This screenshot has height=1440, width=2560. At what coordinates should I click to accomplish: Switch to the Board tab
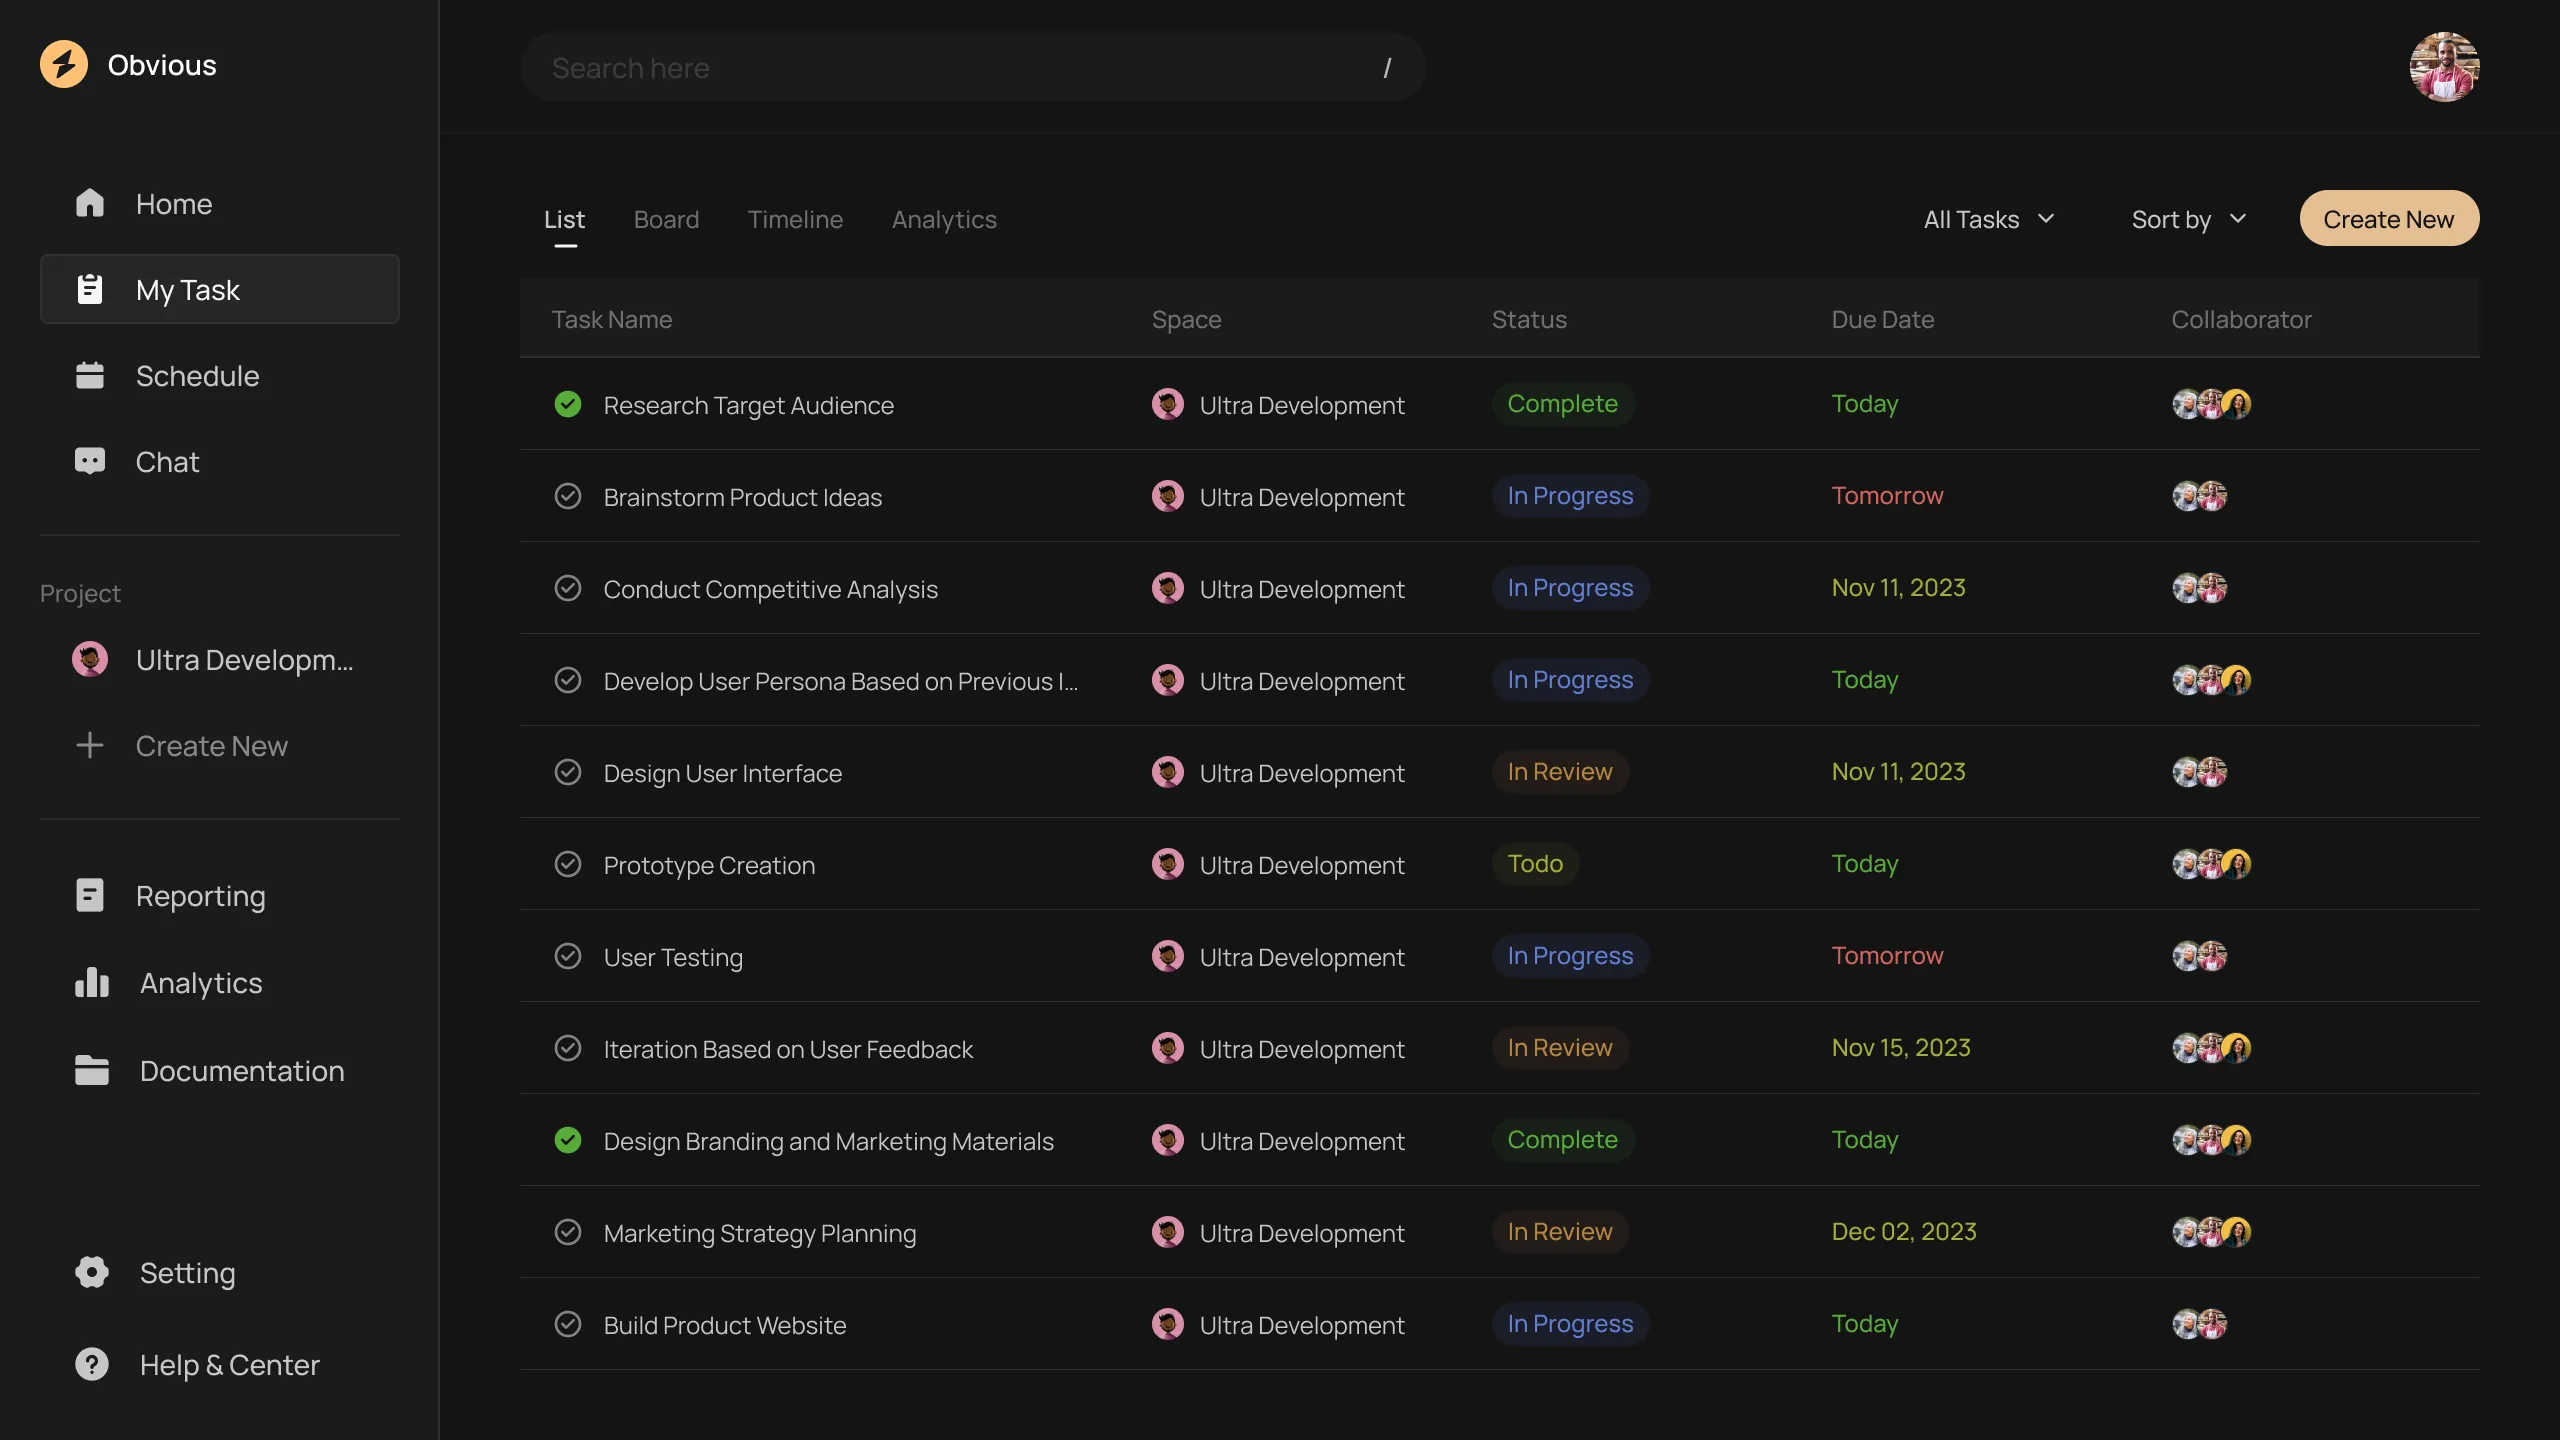(x=666, y=219)
